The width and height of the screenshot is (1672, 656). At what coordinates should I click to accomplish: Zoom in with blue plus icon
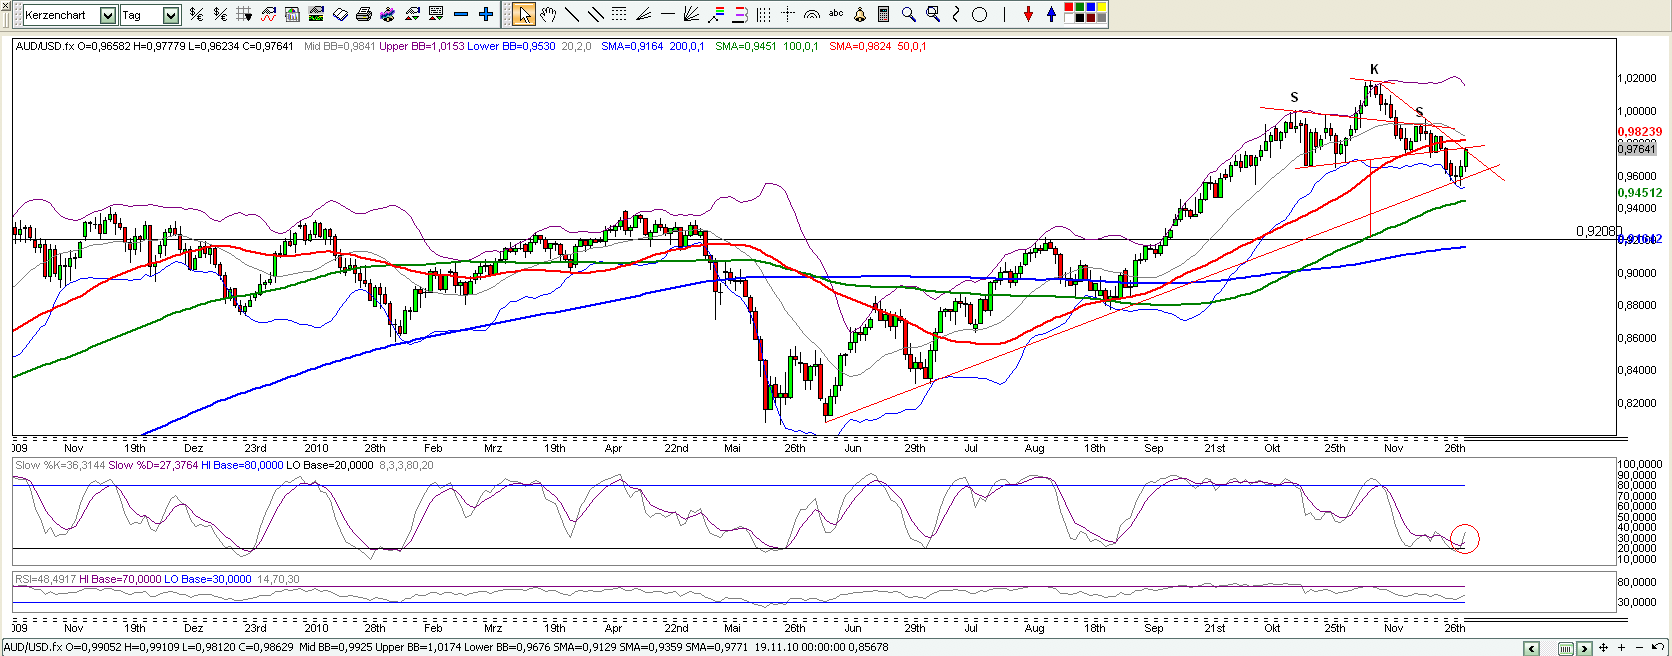486,14
